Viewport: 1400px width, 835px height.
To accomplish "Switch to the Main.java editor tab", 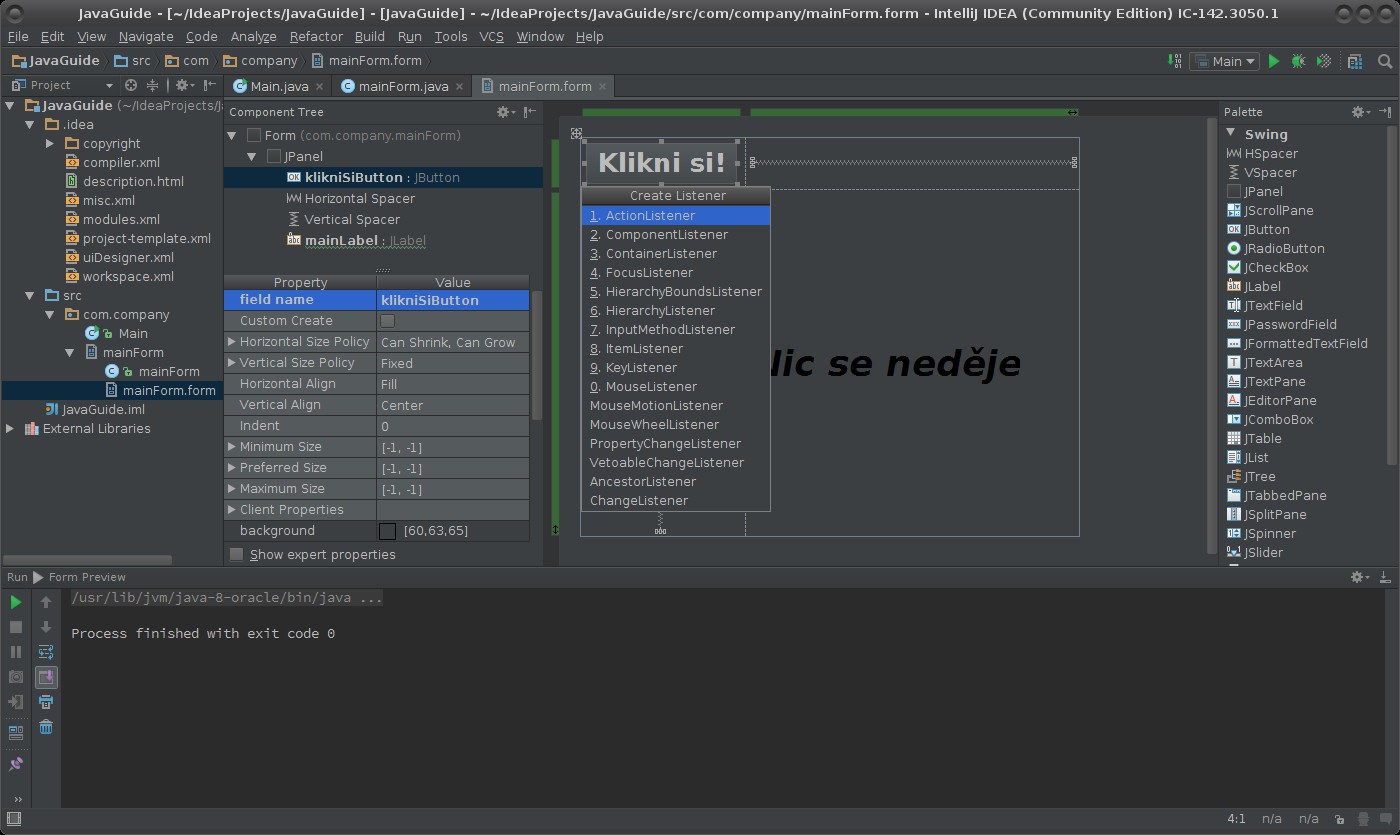I will point(279,86).
